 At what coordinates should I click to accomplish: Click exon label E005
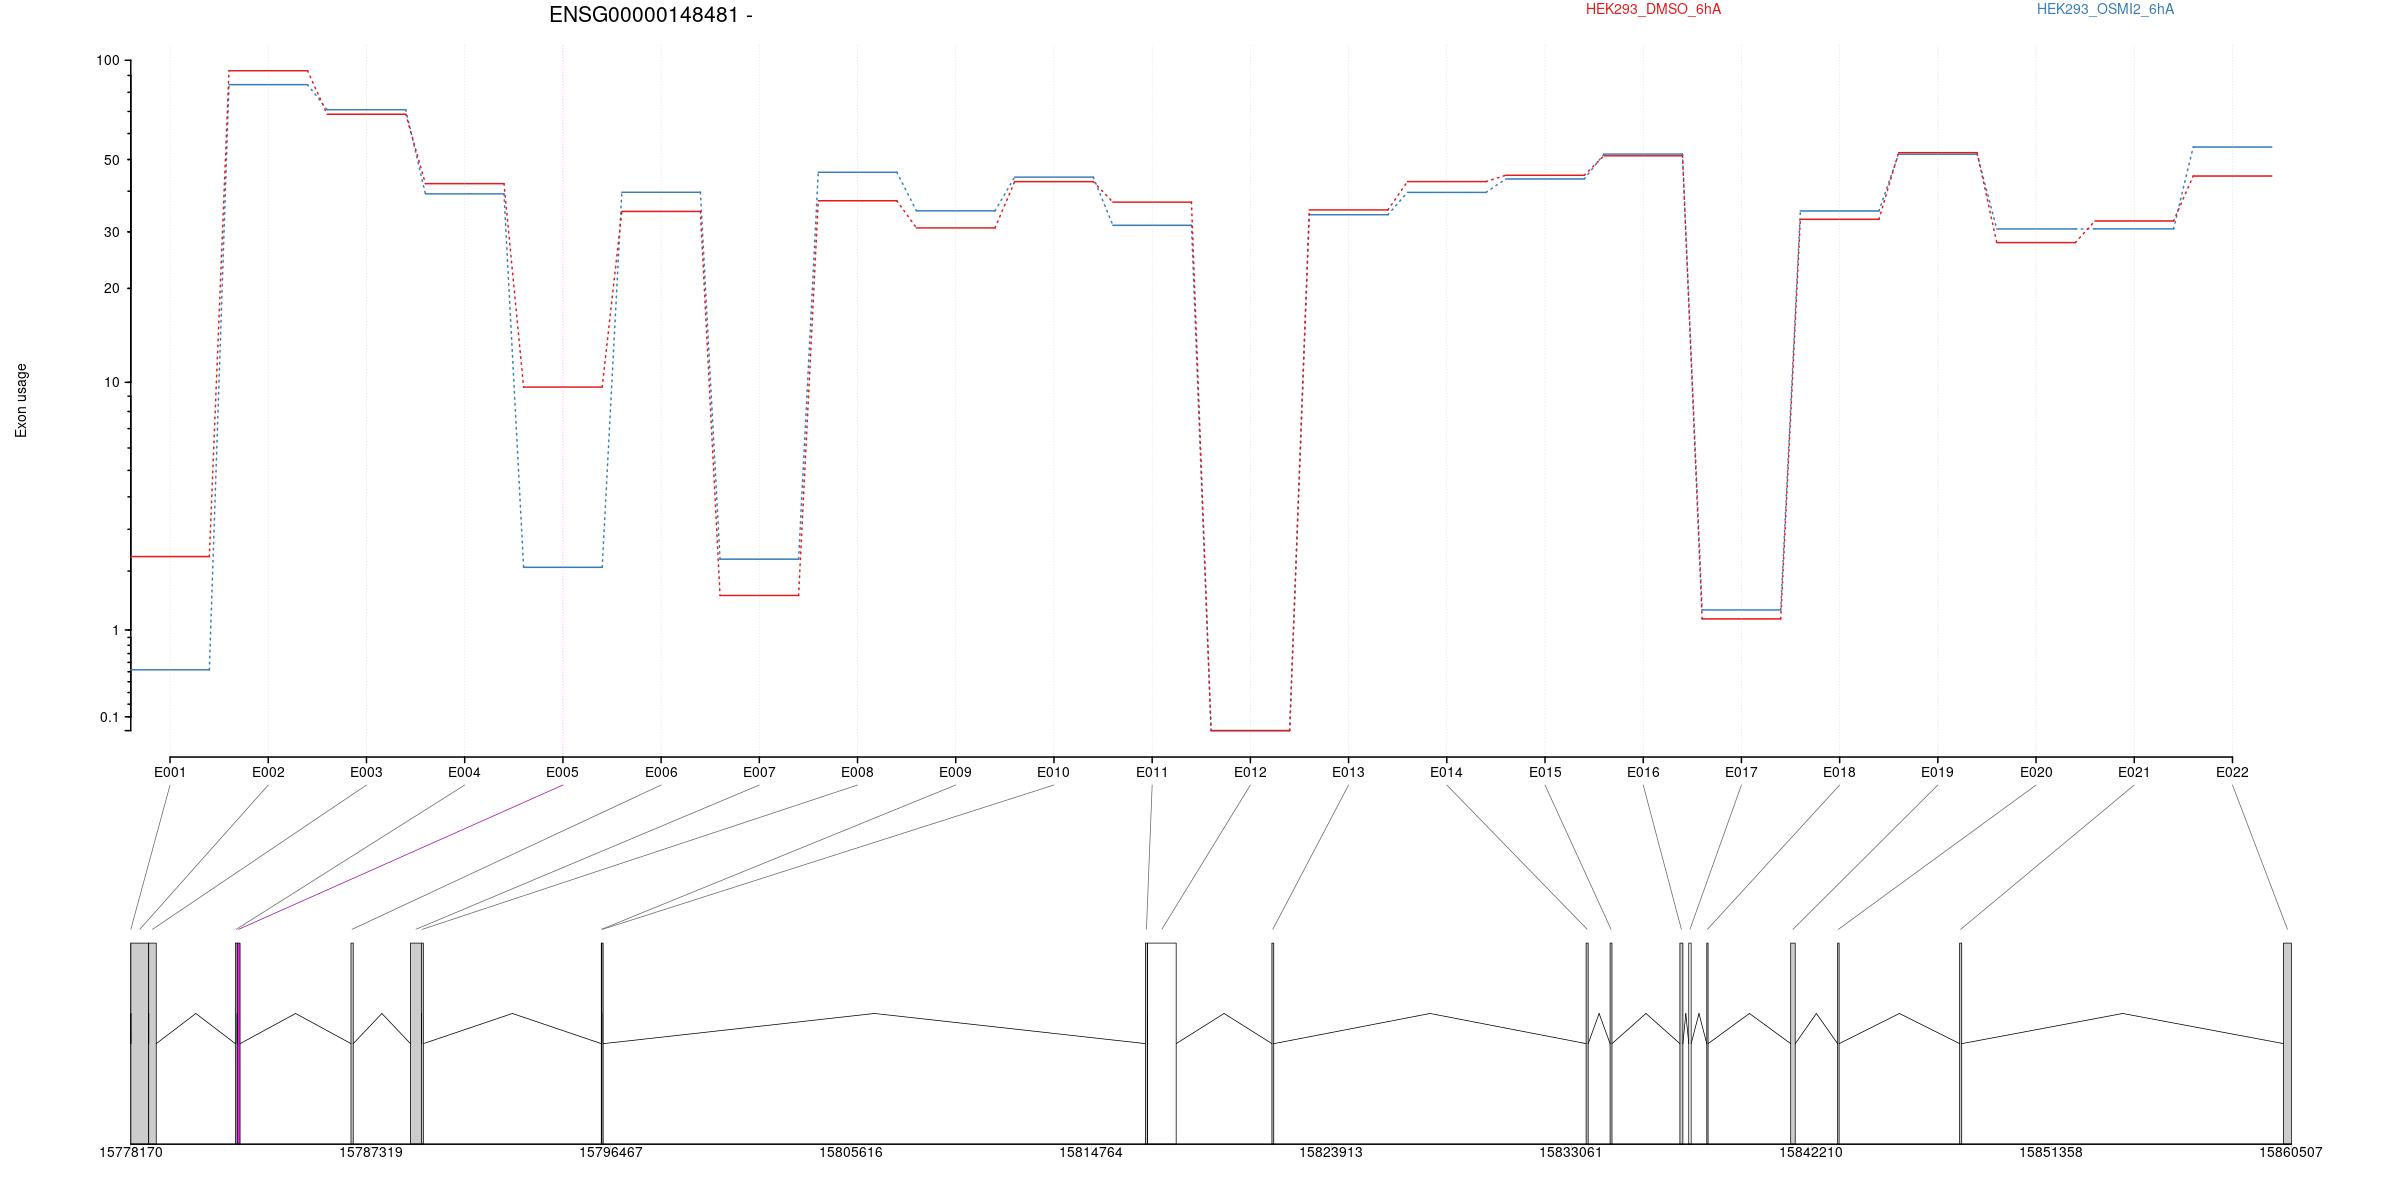pyautogui.click(x=562, y=772)
